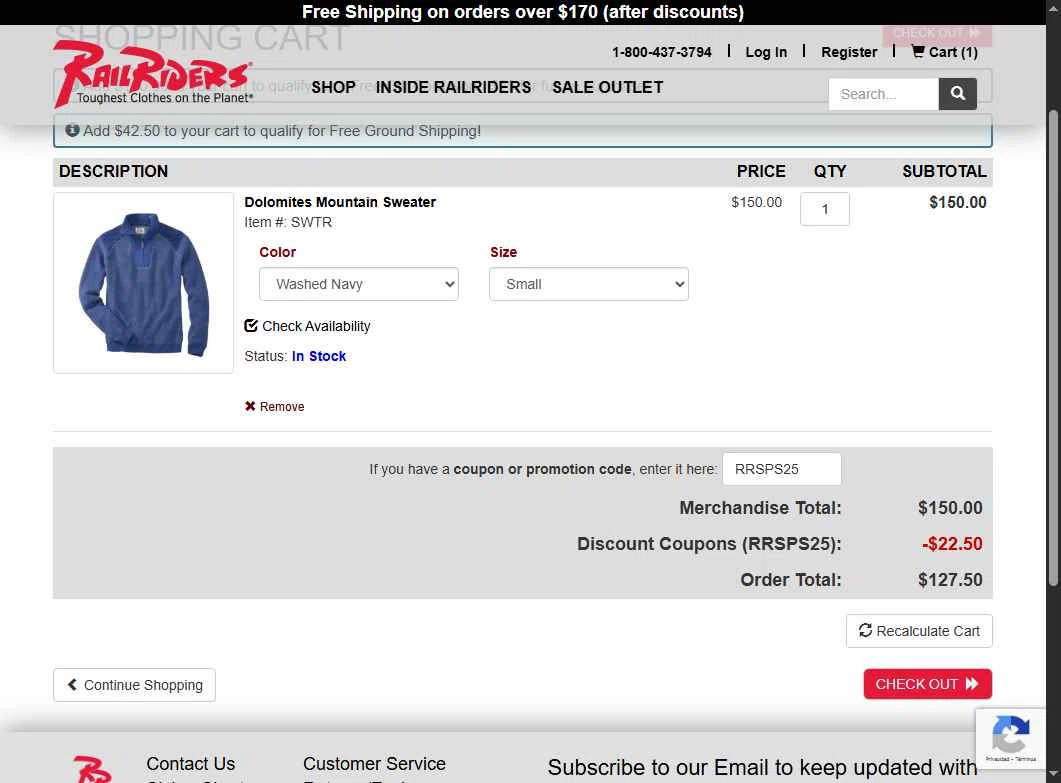Click the Recalculate Cart button

coord(919,631)
